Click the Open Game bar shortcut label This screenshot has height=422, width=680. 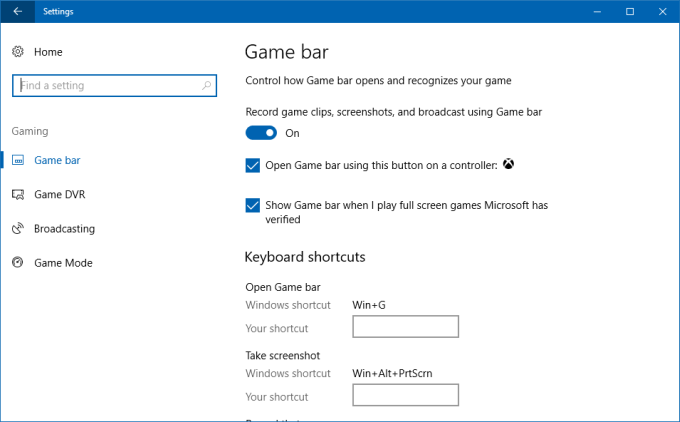click(283, 287)
